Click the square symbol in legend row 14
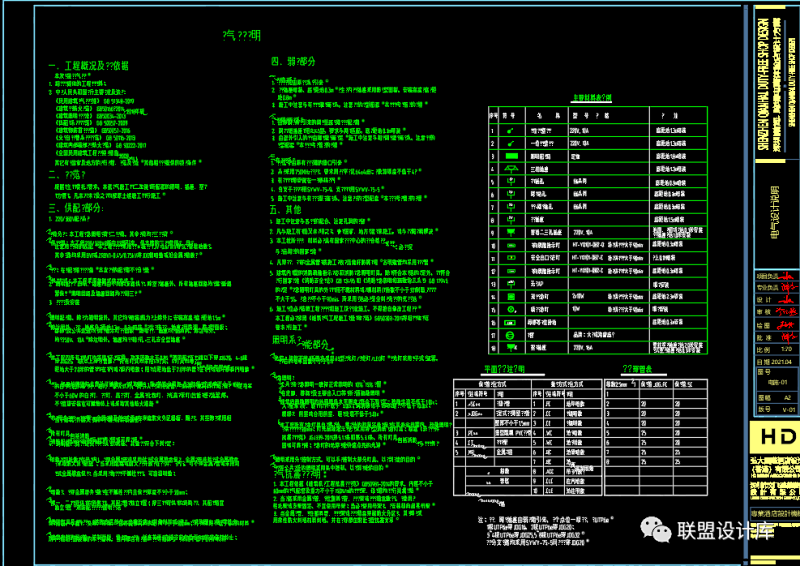This screenshot has height=566, width=800. pyautogui.click(x=510, y=297)
